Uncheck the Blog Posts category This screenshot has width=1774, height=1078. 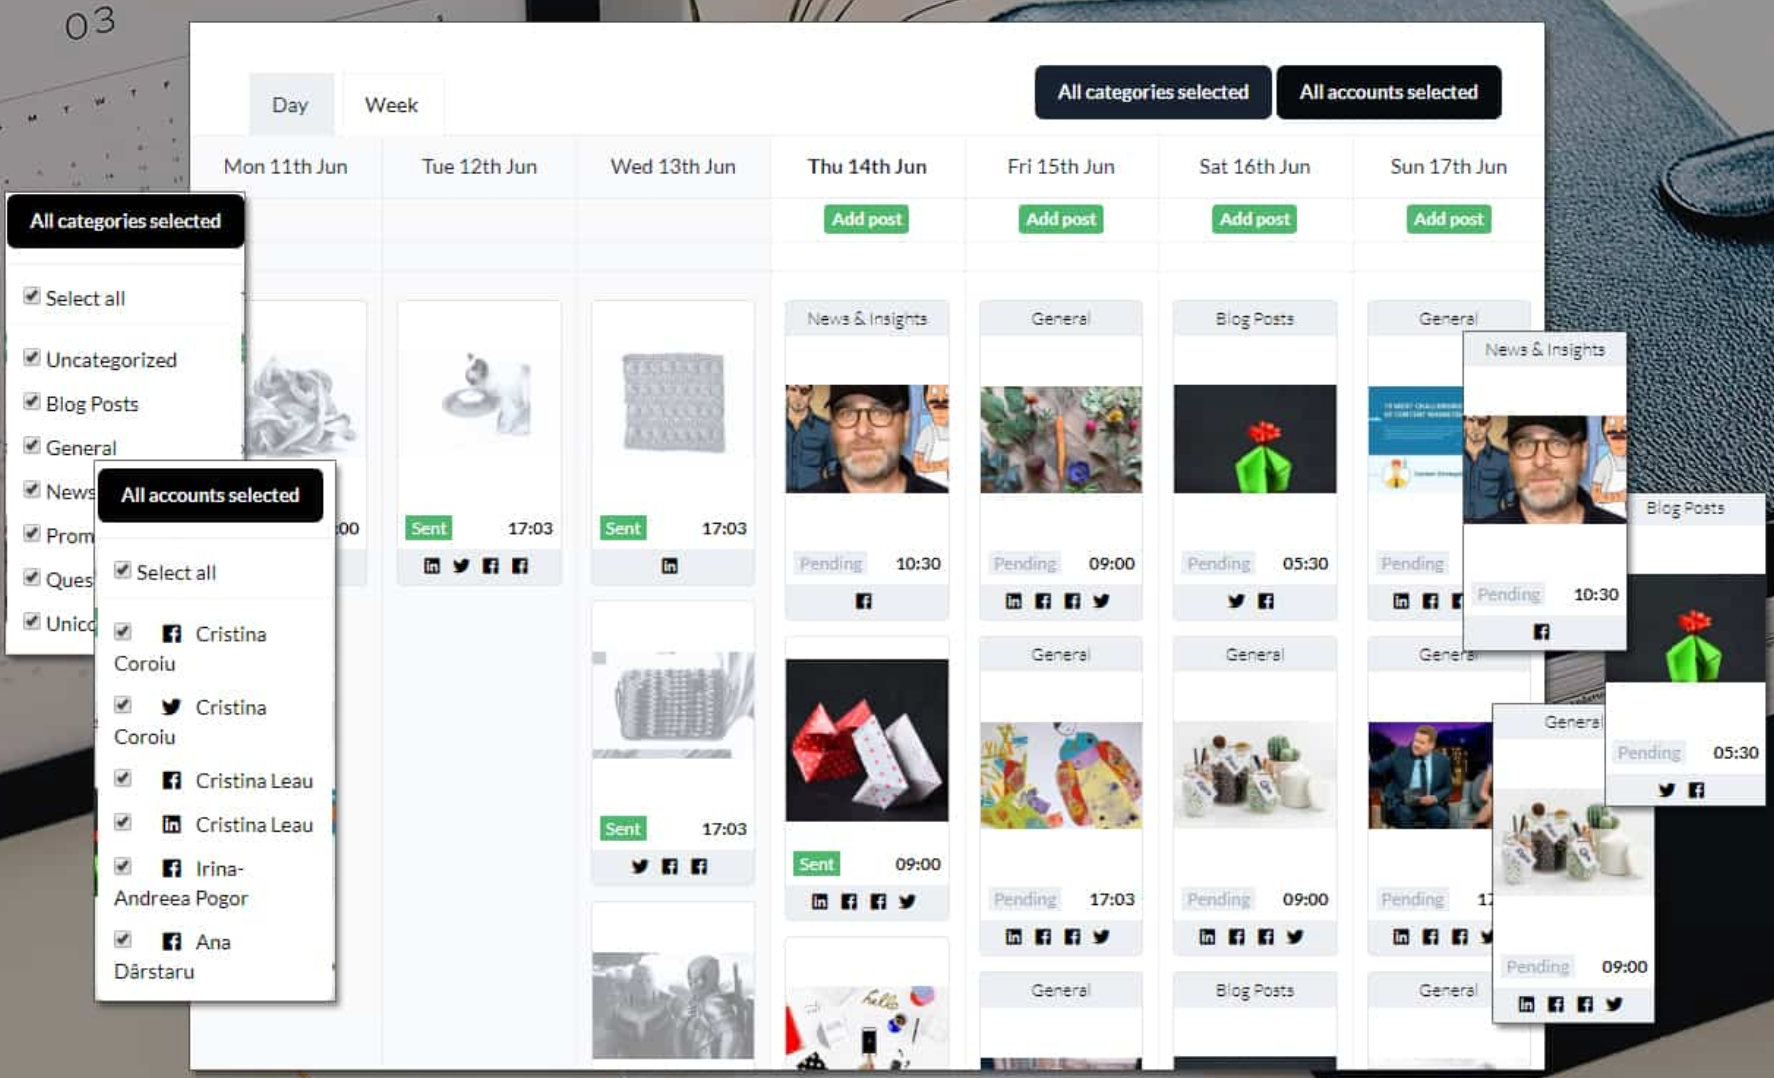[30, 402]
